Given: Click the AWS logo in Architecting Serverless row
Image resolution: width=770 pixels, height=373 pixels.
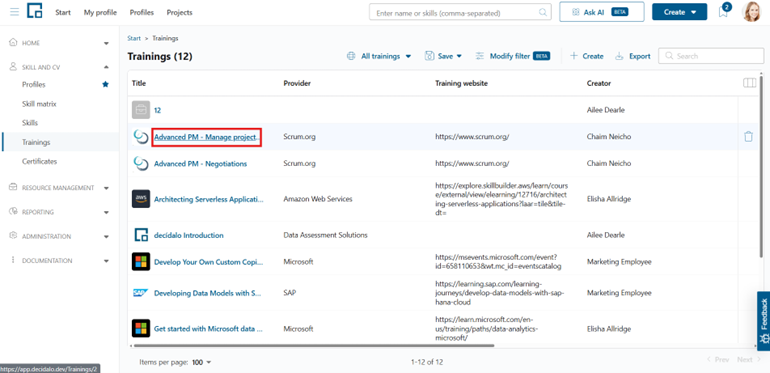Looking at the screenshot, I should click(141, 199).
